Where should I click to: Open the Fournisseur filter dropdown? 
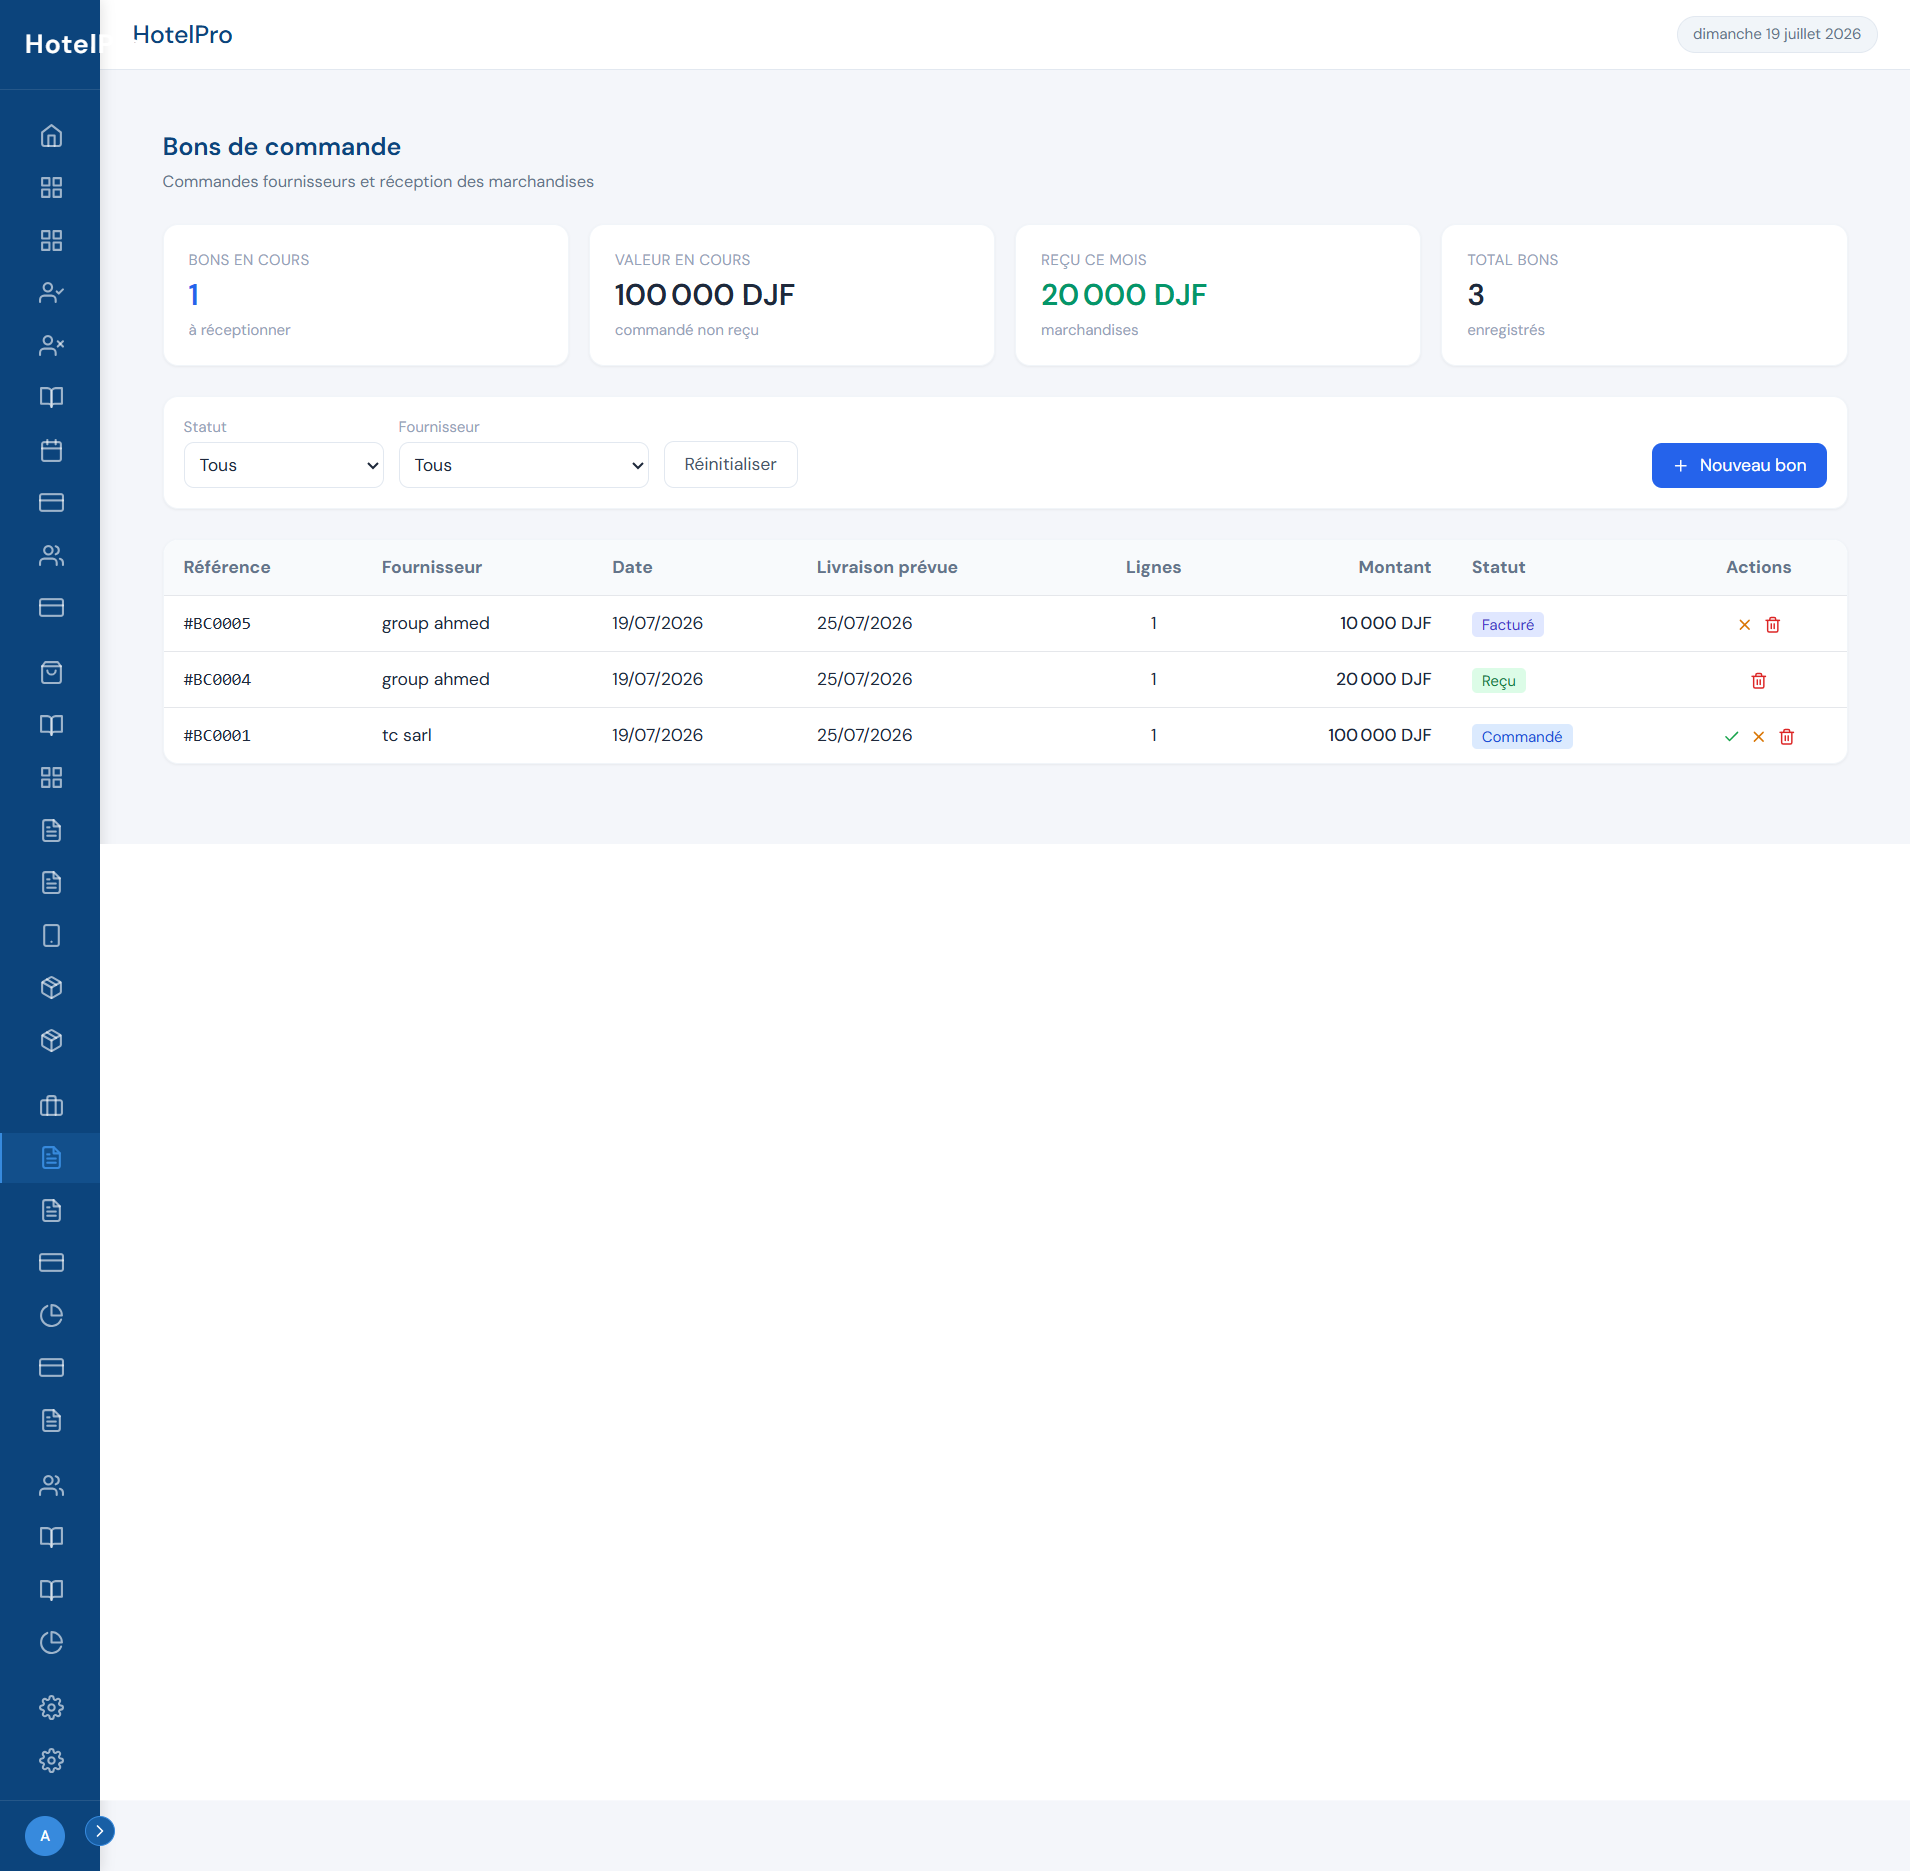coord(524,465)
